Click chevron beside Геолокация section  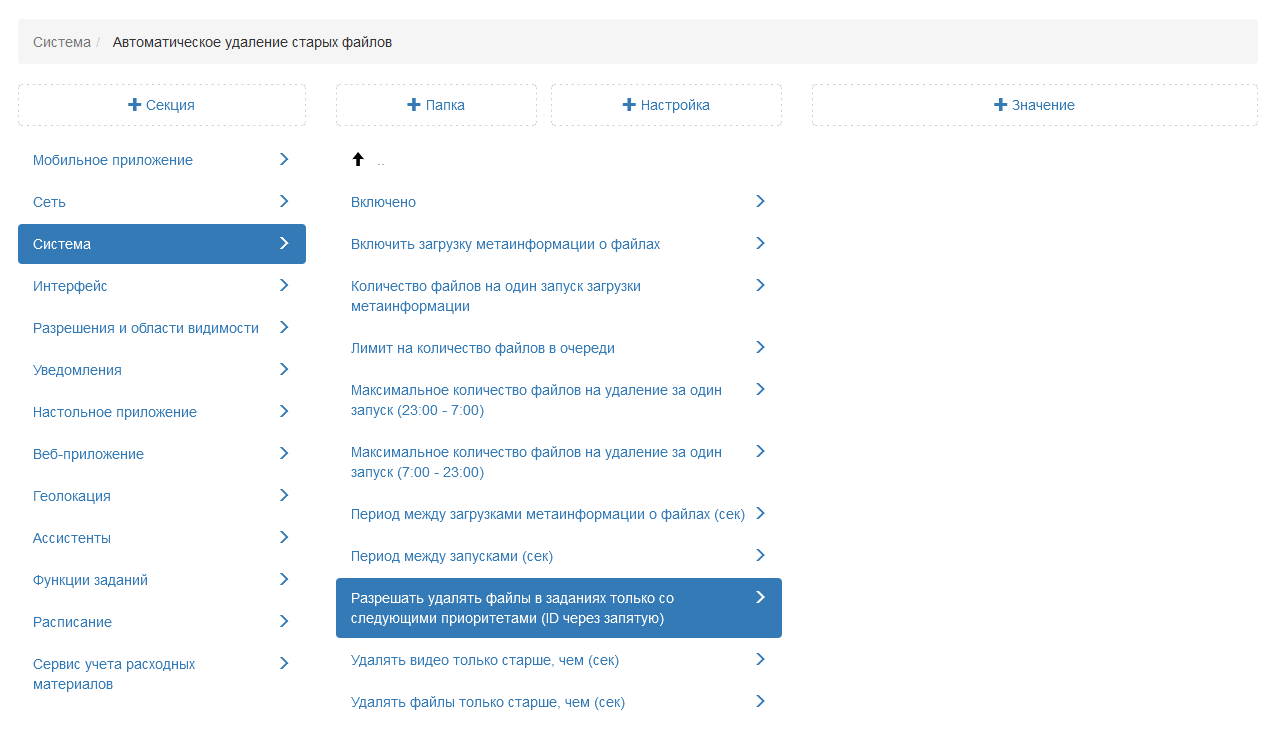[x=284, y=496]
